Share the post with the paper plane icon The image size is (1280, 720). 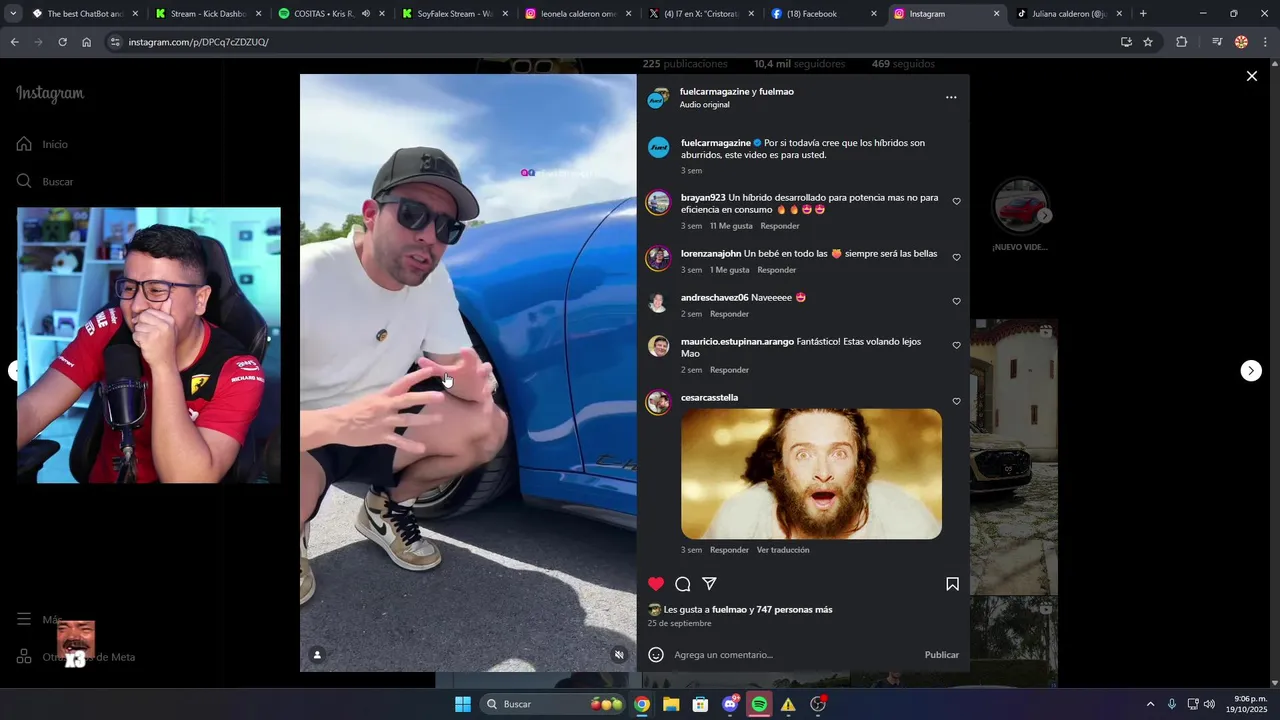(x=709, y=584)
